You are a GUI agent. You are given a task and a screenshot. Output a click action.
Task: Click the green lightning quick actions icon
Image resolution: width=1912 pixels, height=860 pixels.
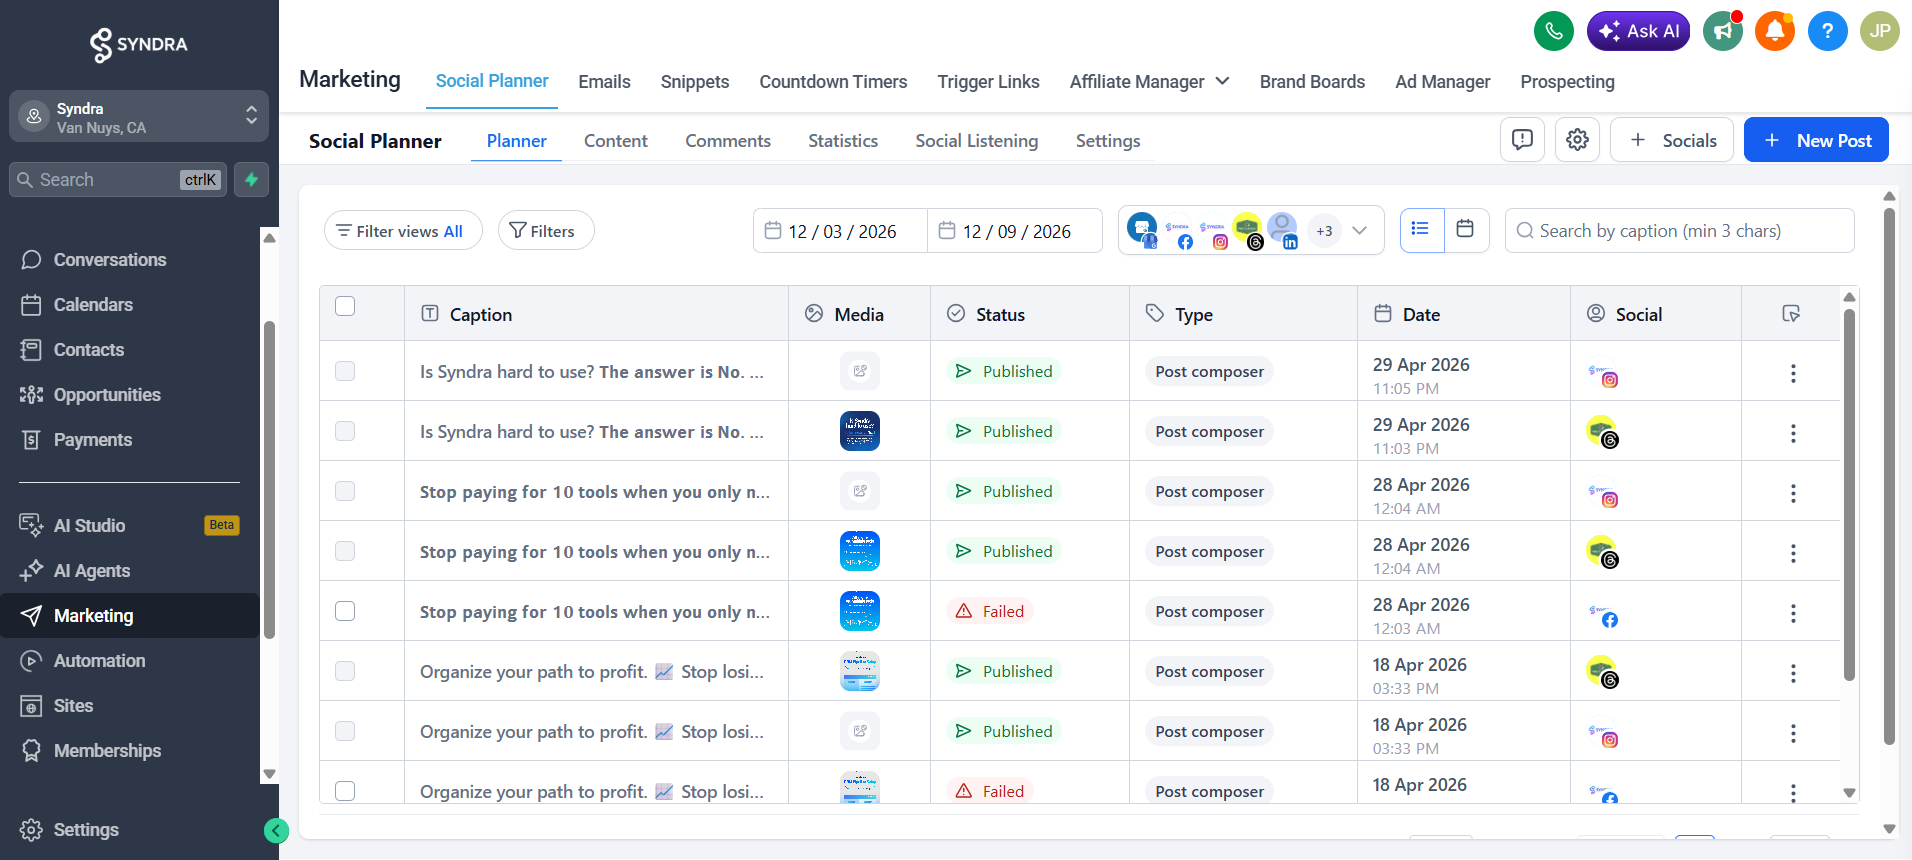[251, 180]
